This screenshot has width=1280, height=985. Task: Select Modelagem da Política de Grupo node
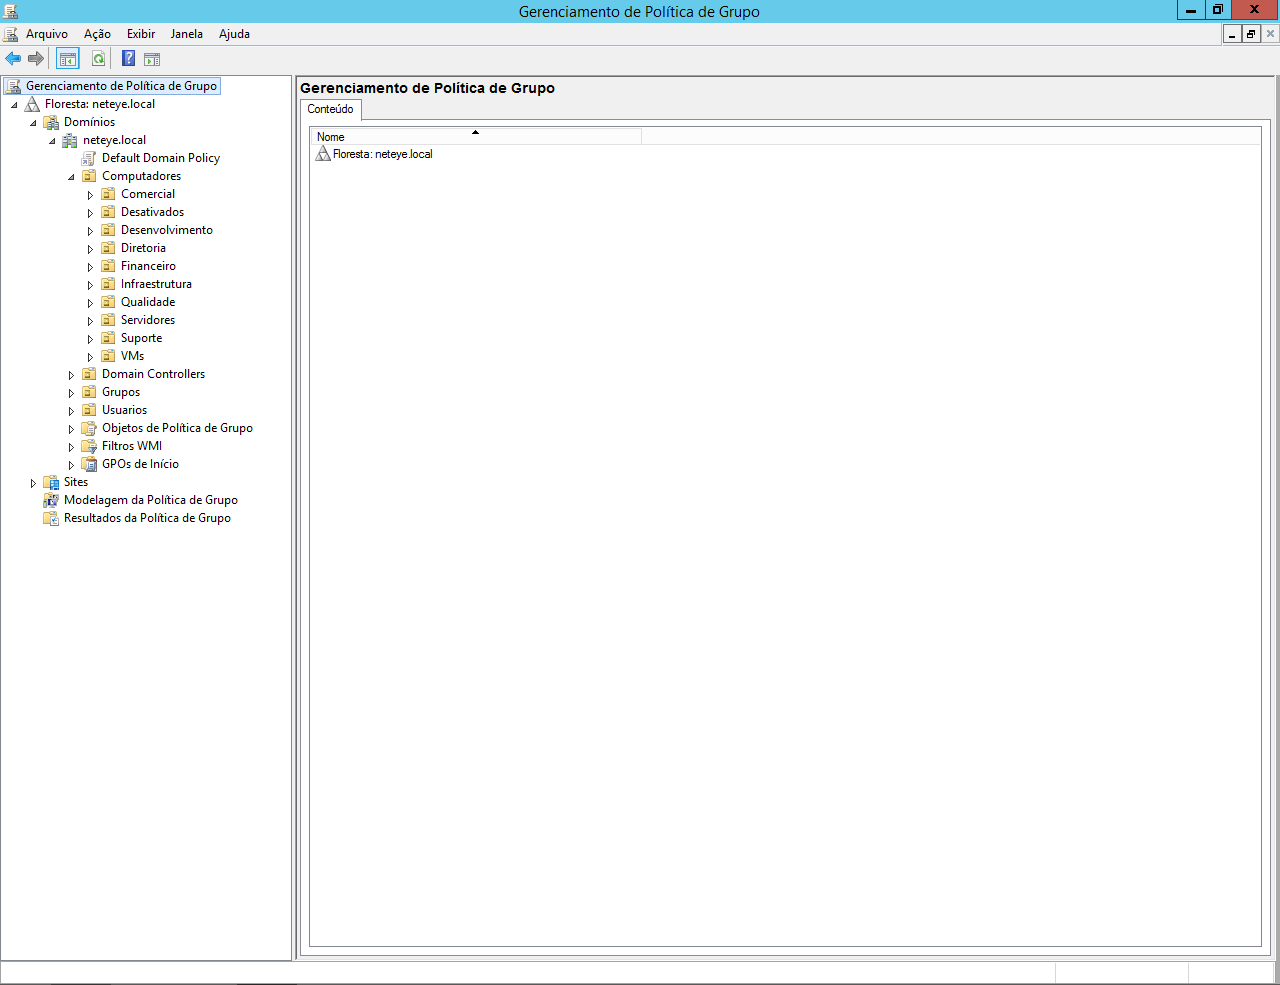click(150, 500)
